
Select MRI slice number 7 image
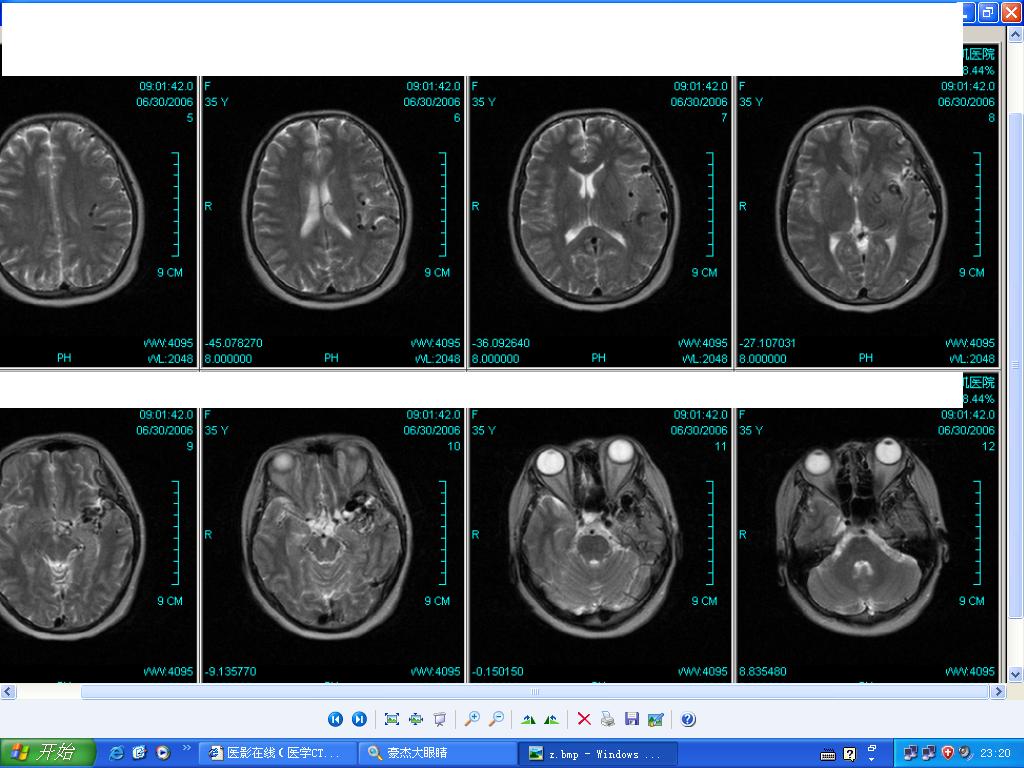[600, 222]
